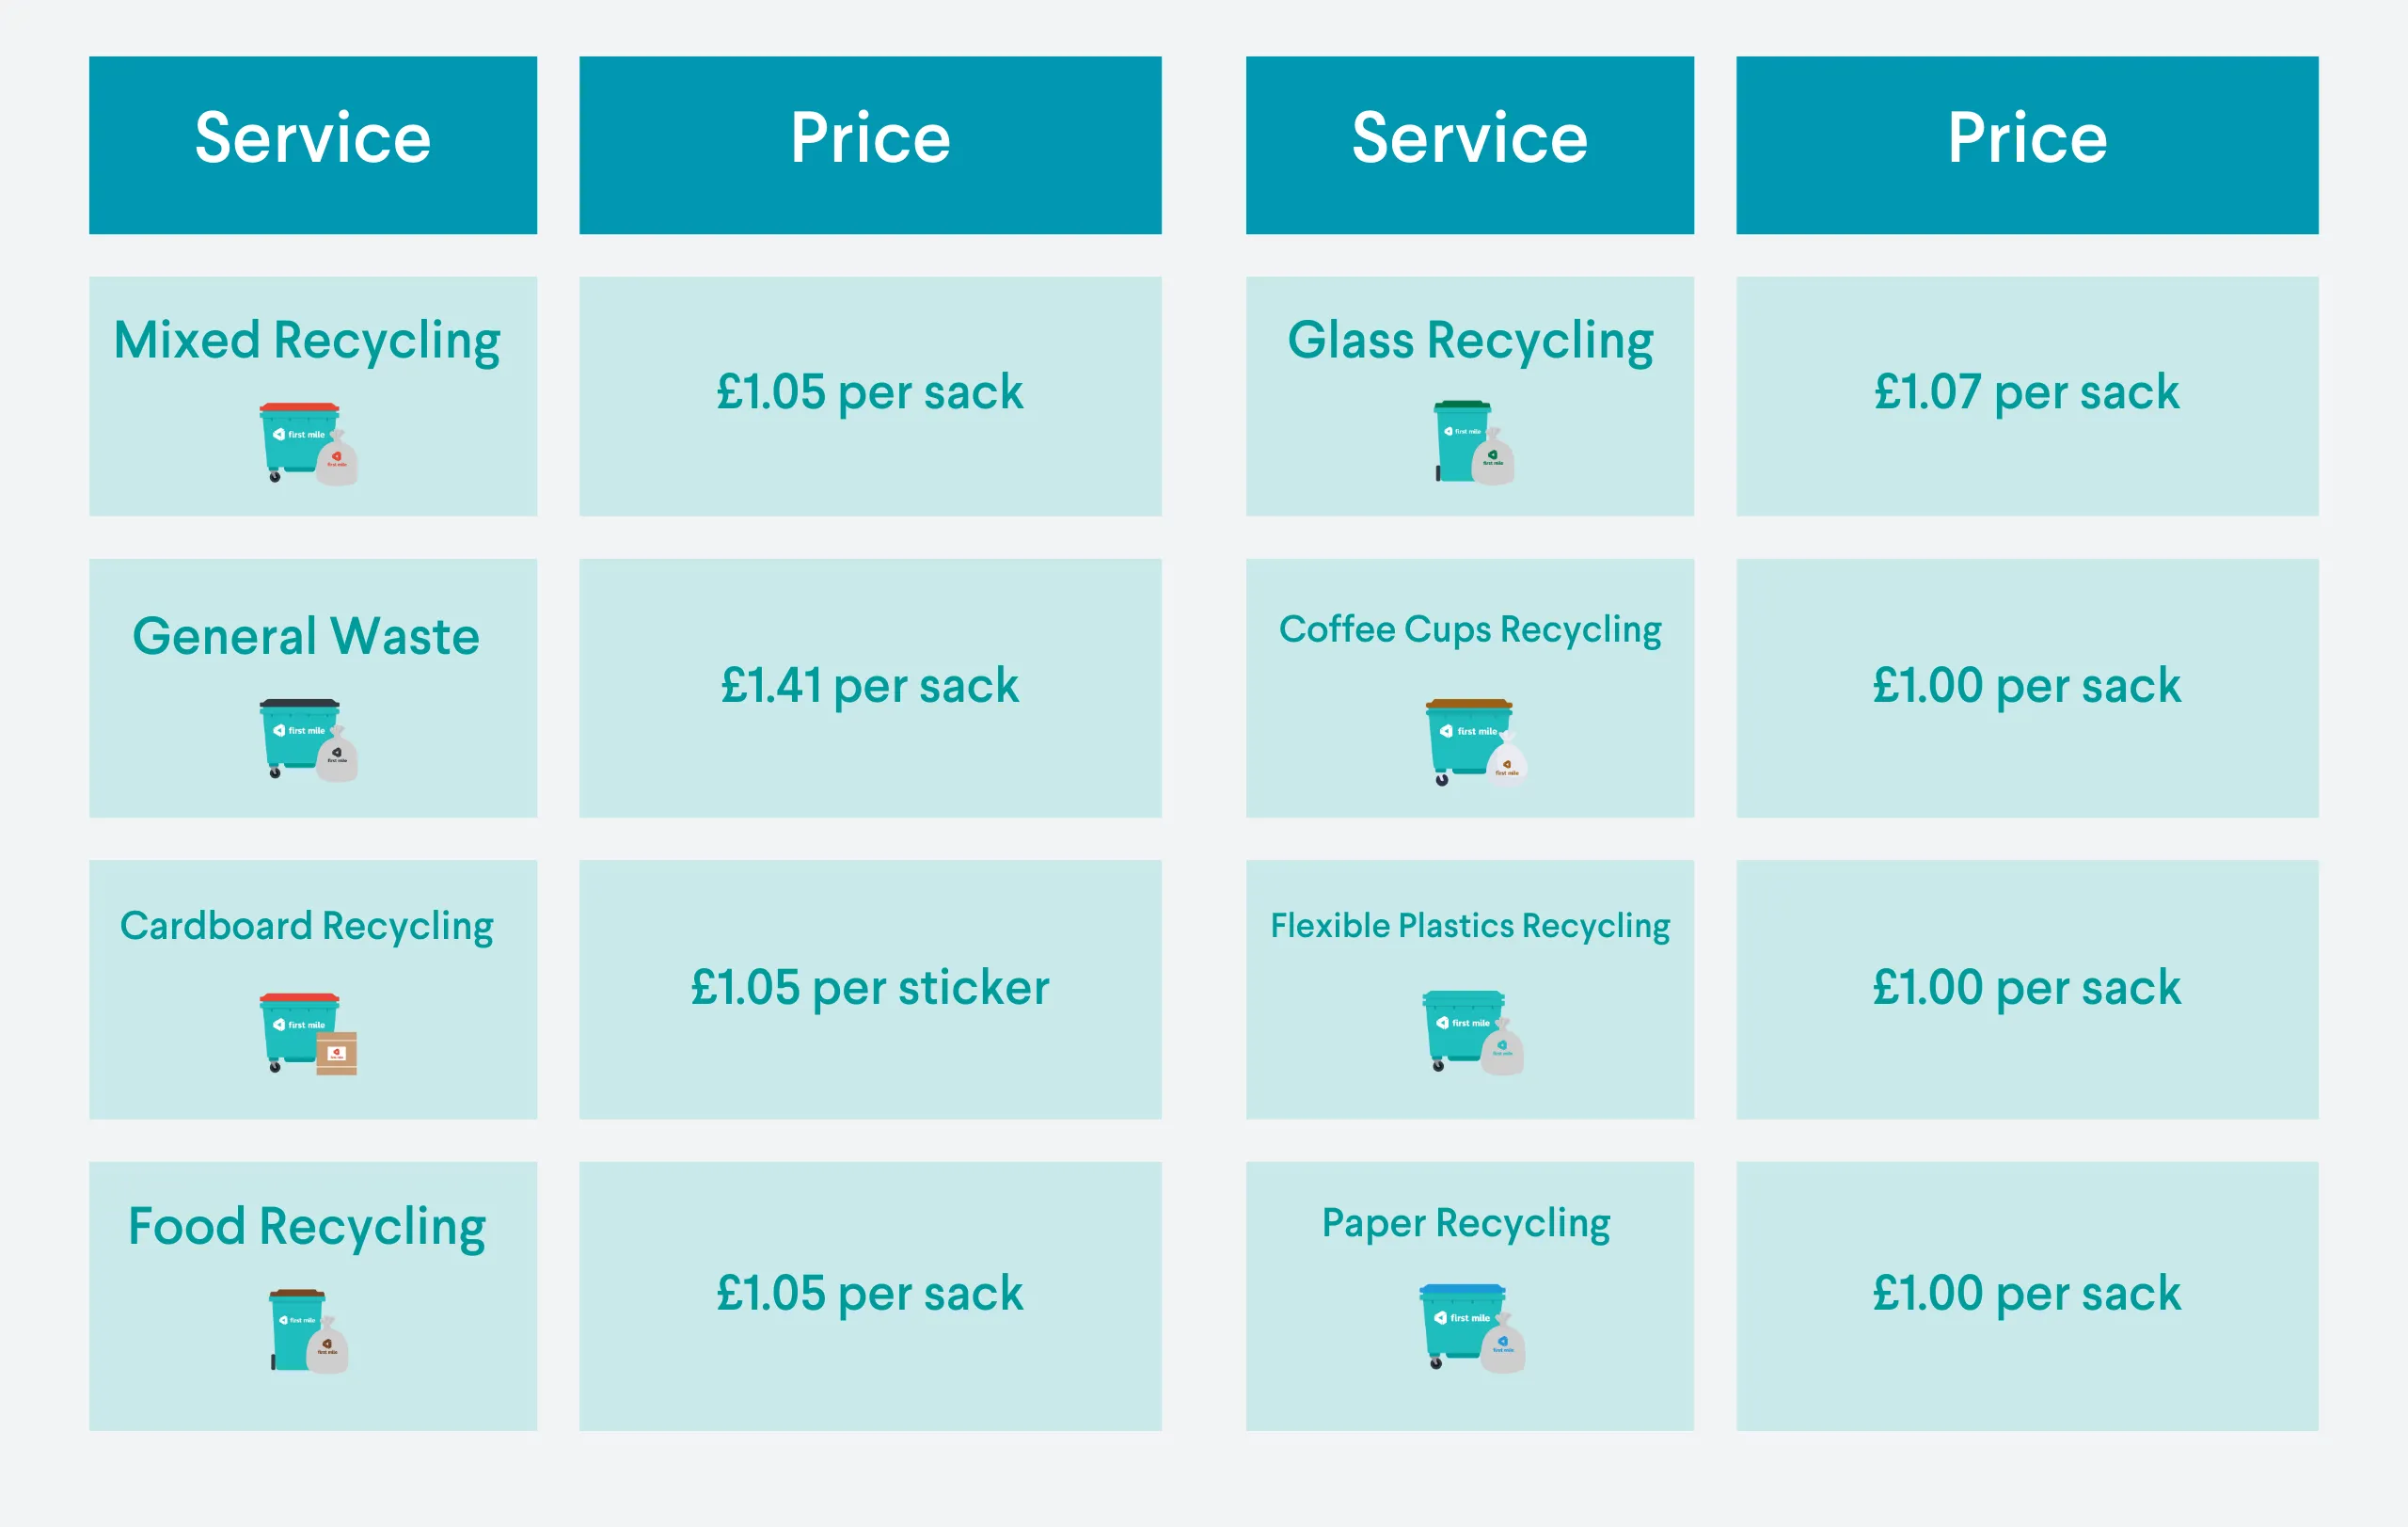
Task: Click the General Waste black-lid bin icon
Action: 307,739
